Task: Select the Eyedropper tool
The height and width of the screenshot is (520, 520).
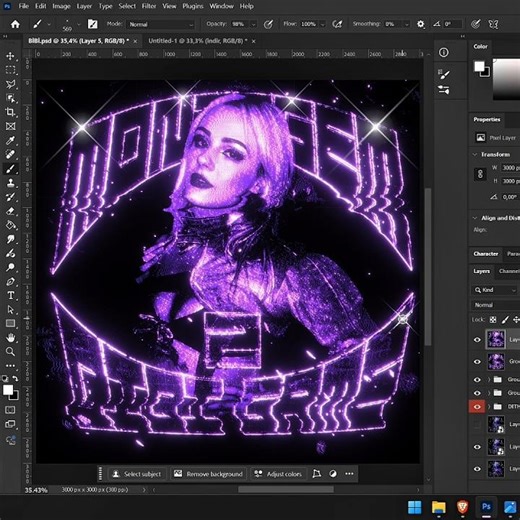Action: [x=10, y=140]
